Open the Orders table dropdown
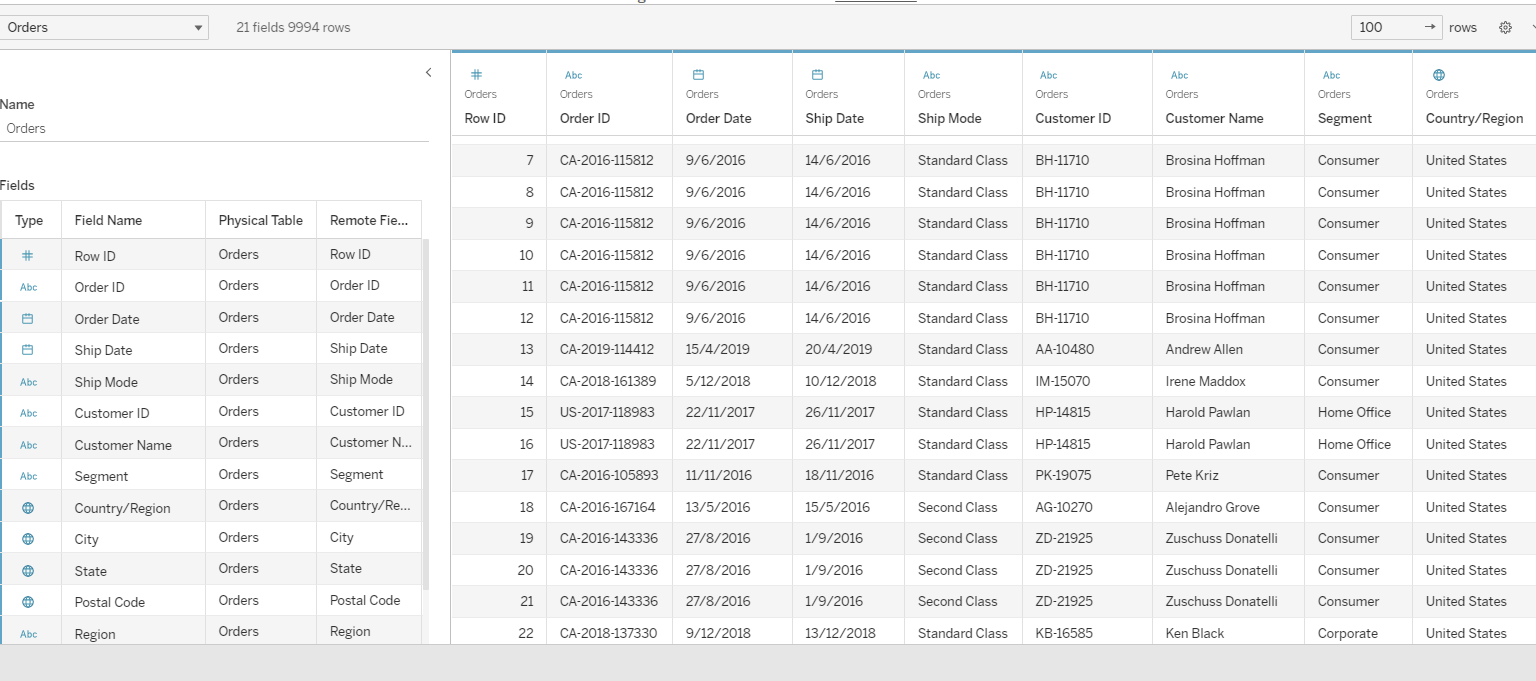Viewport: 1536px width, 681px height. click(104, 28)
